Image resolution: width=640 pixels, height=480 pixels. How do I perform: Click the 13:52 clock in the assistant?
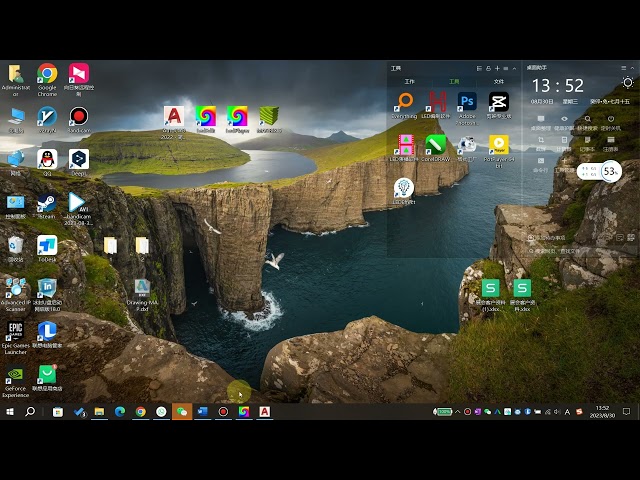558,86
